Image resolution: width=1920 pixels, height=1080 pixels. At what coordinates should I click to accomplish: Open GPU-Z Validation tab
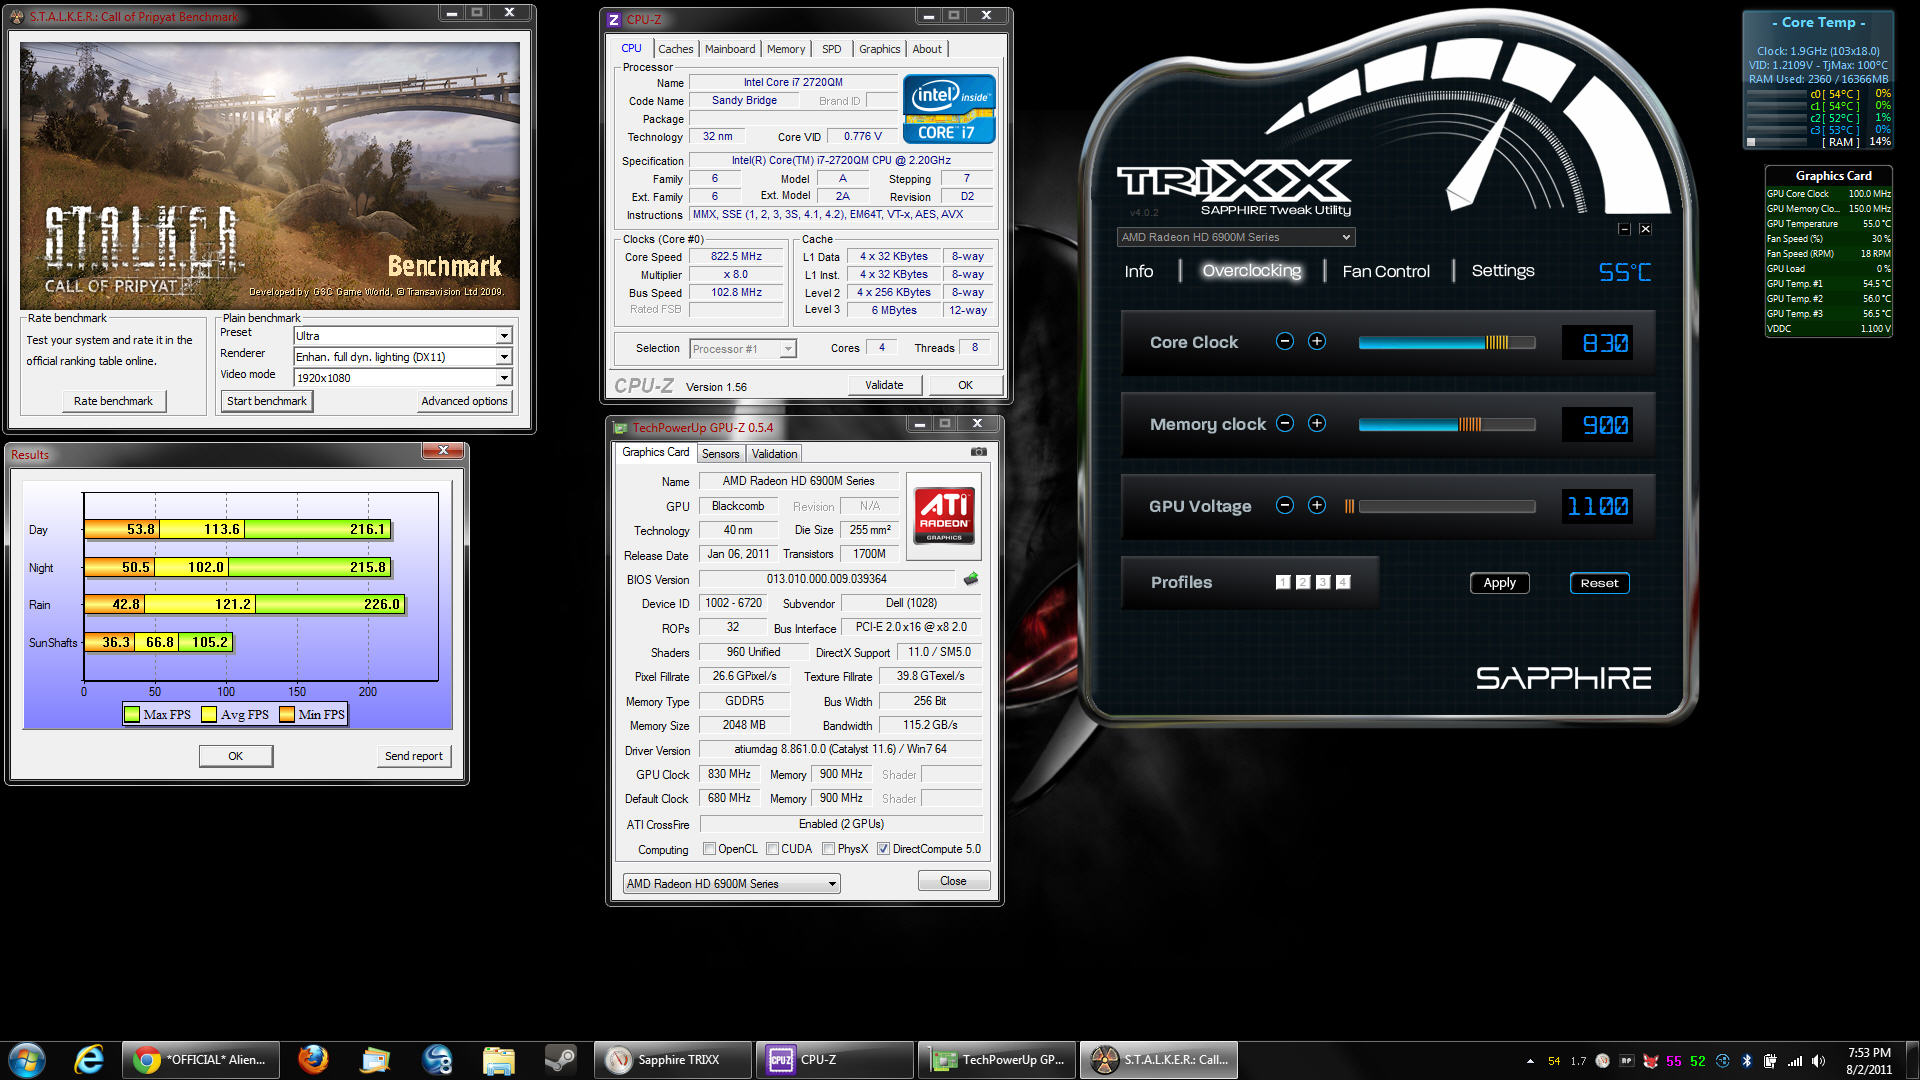(774, 454)
